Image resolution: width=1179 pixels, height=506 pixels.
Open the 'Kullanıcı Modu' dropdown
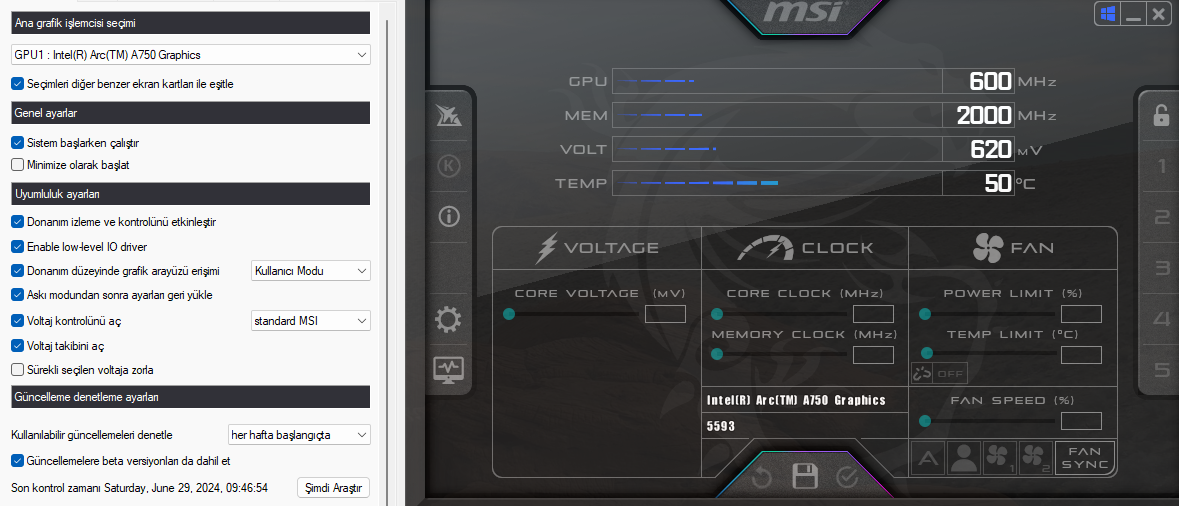pos(311,271)
